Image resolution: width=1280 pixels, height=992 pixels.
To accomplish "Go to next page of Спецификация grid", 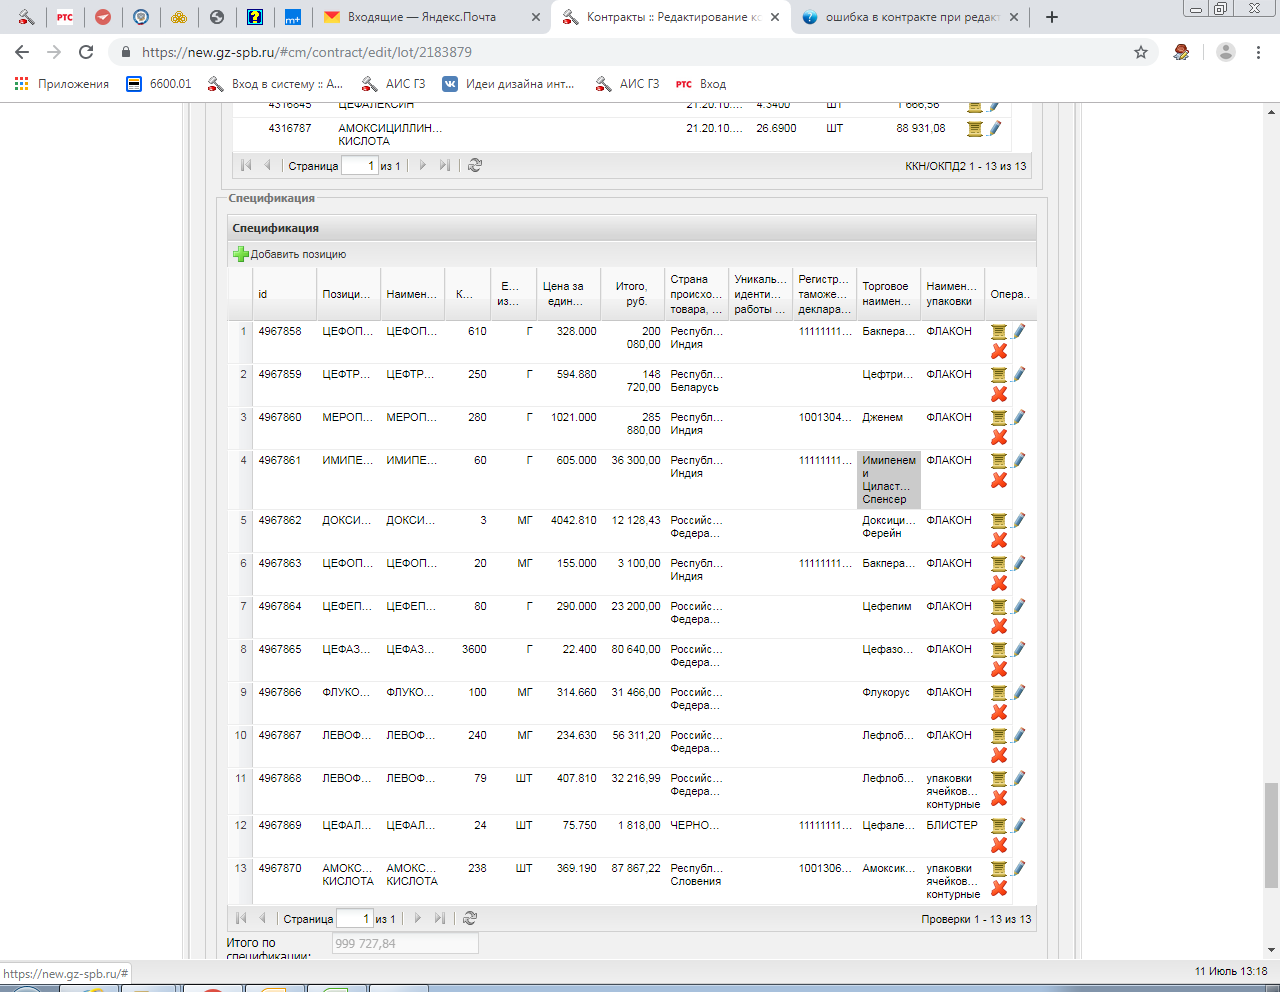I will (418, 918).
